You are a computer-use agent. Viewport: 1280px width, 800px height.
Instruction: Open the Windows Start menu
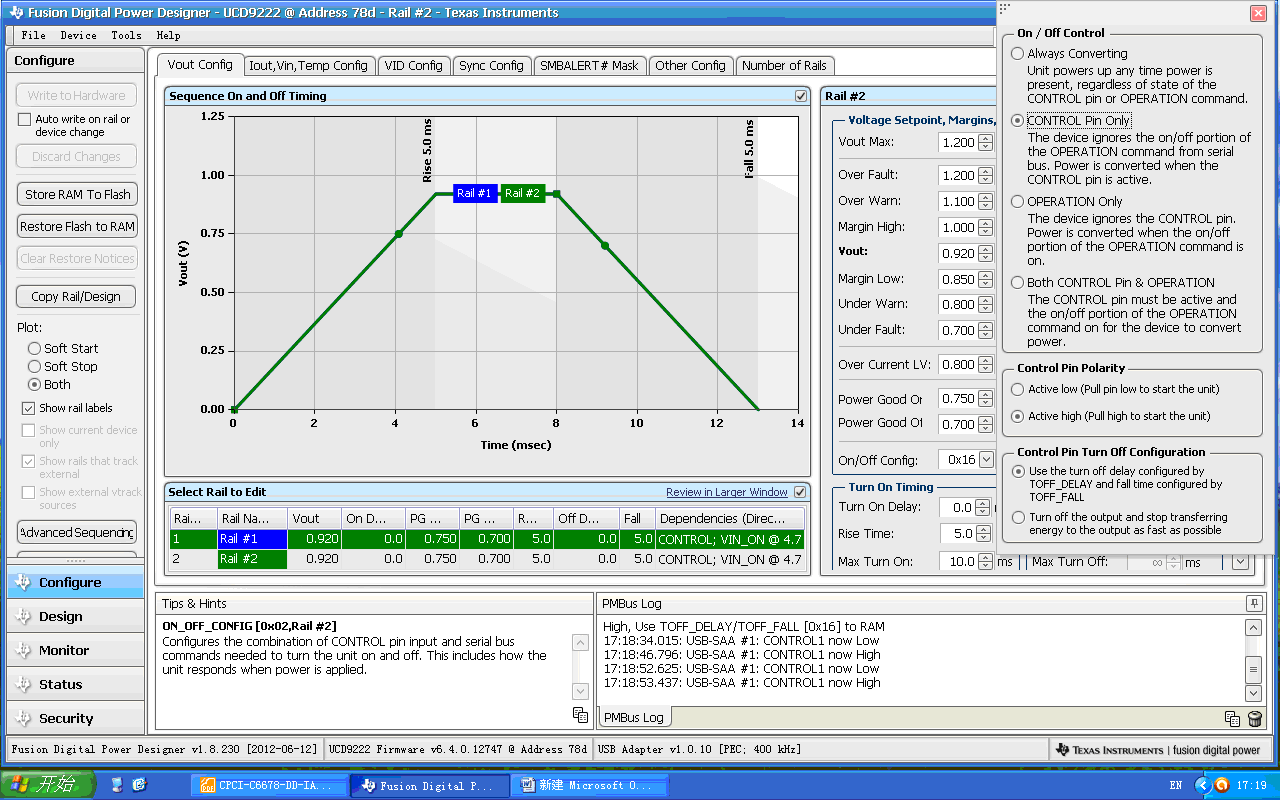click(48, 785)
